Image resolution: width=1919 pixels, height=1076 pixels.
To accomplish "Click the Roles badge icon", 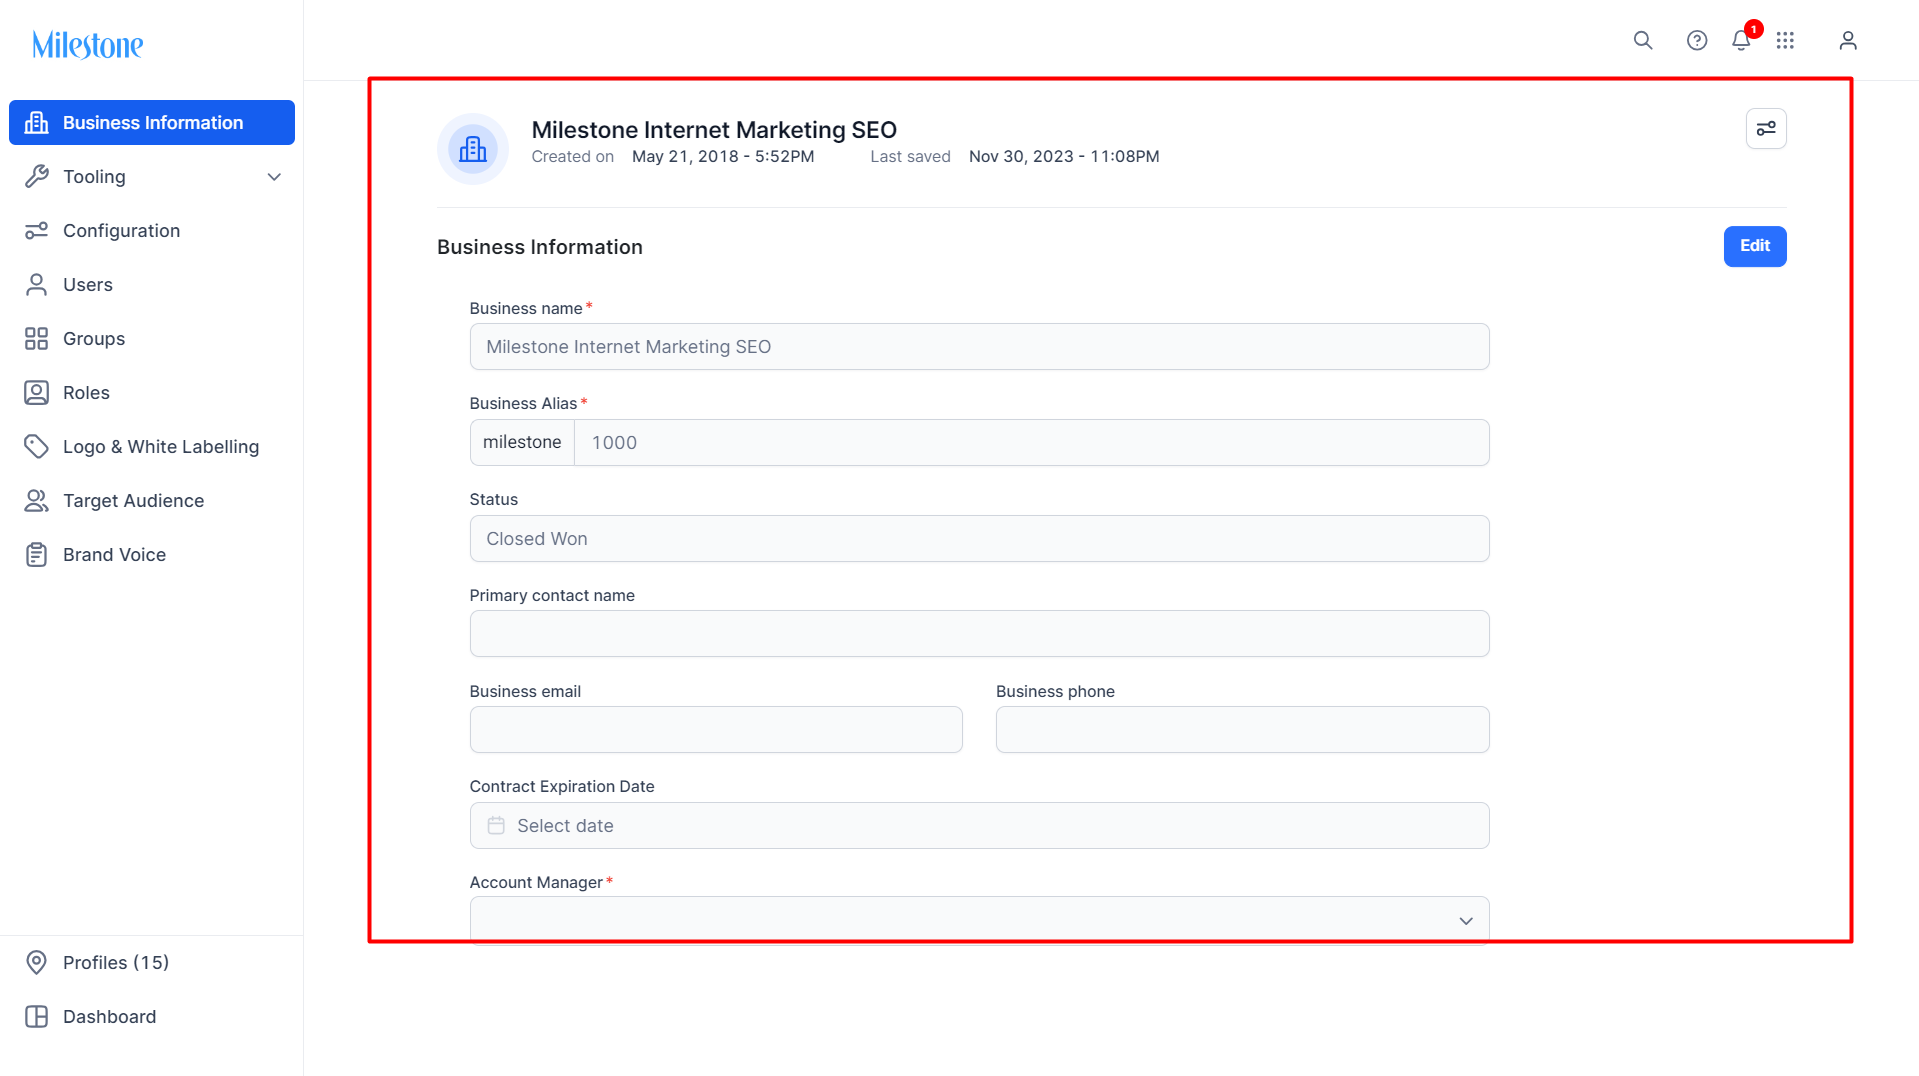I will point(37,393).
